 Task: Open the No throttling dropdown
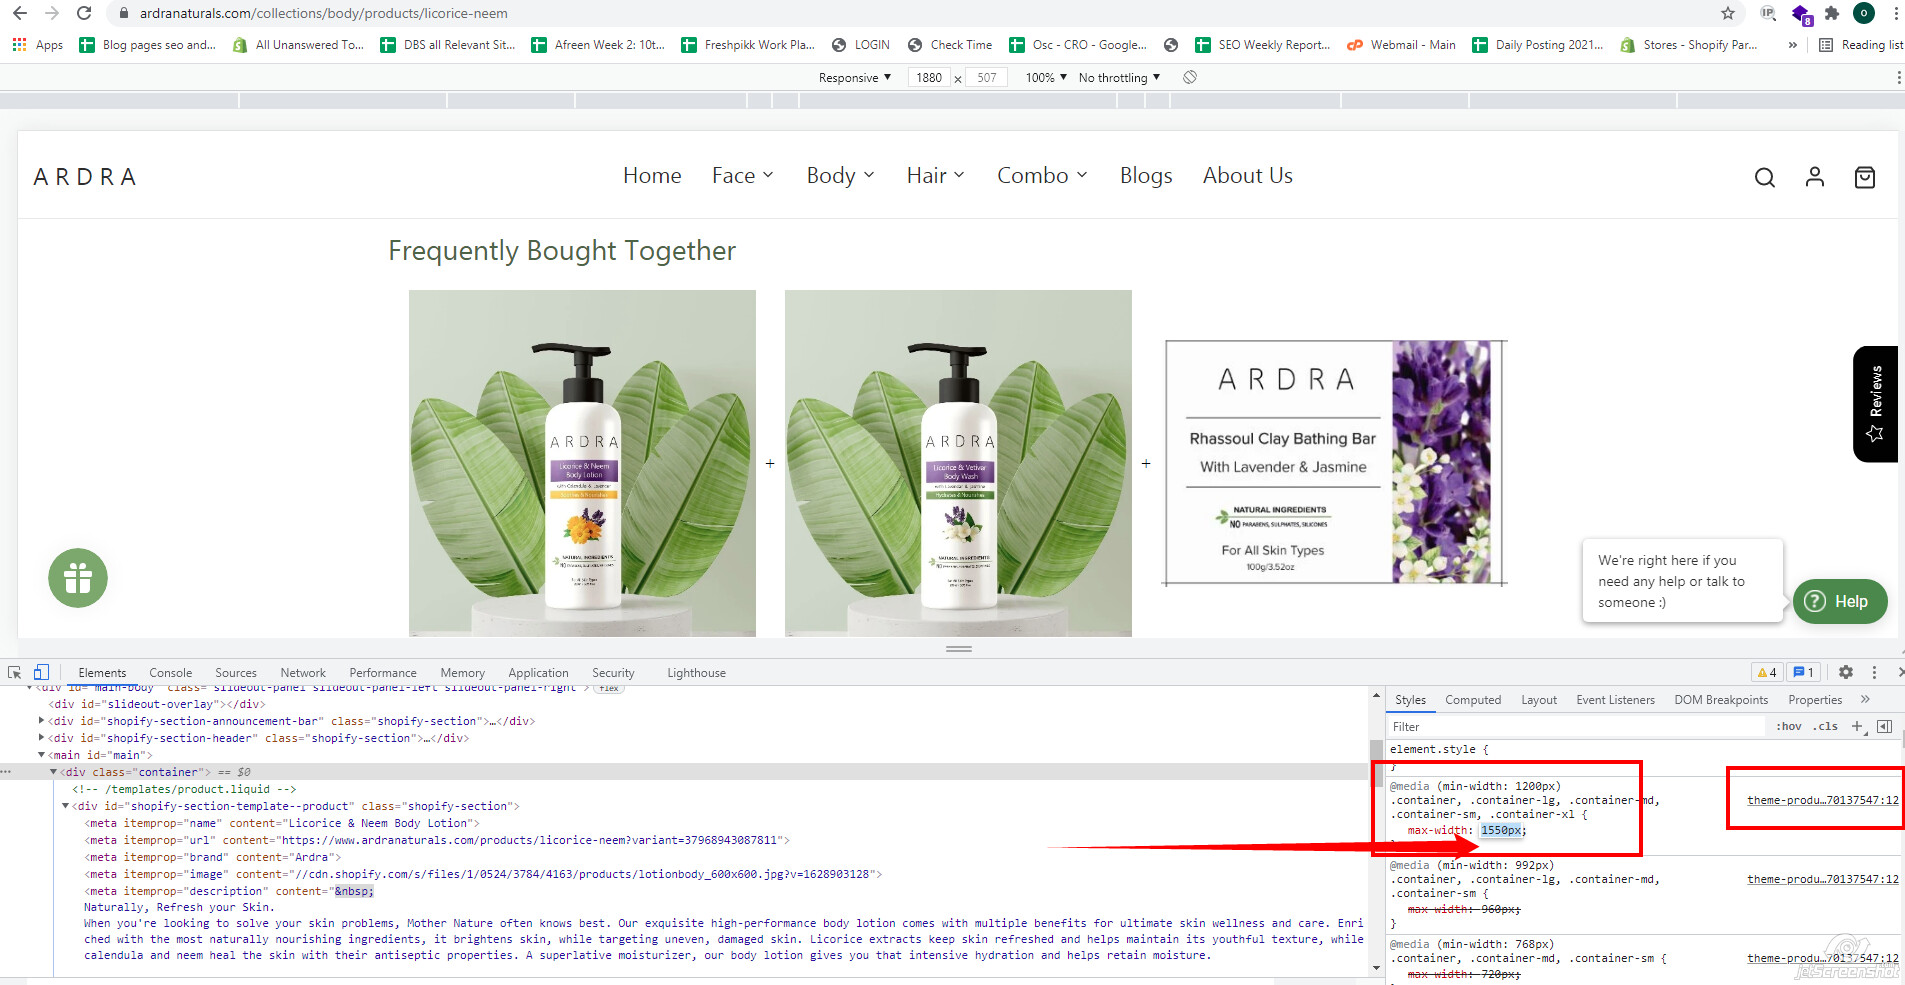tap(1119, 77)
